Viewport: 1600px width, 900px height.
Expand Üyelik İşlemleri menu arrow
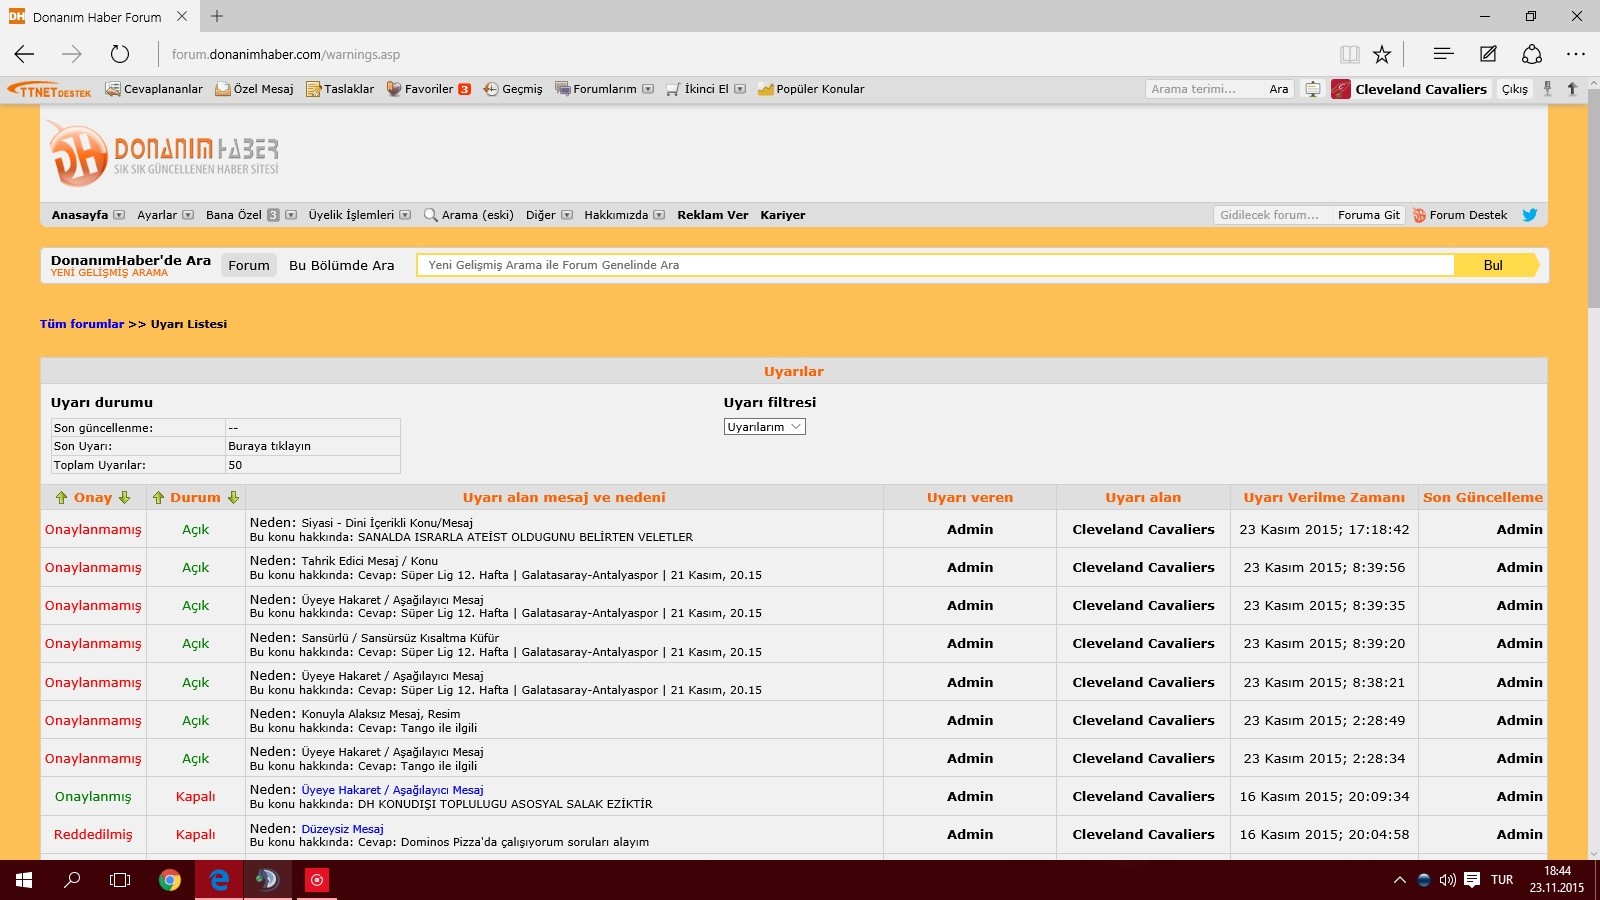point(405,215)
